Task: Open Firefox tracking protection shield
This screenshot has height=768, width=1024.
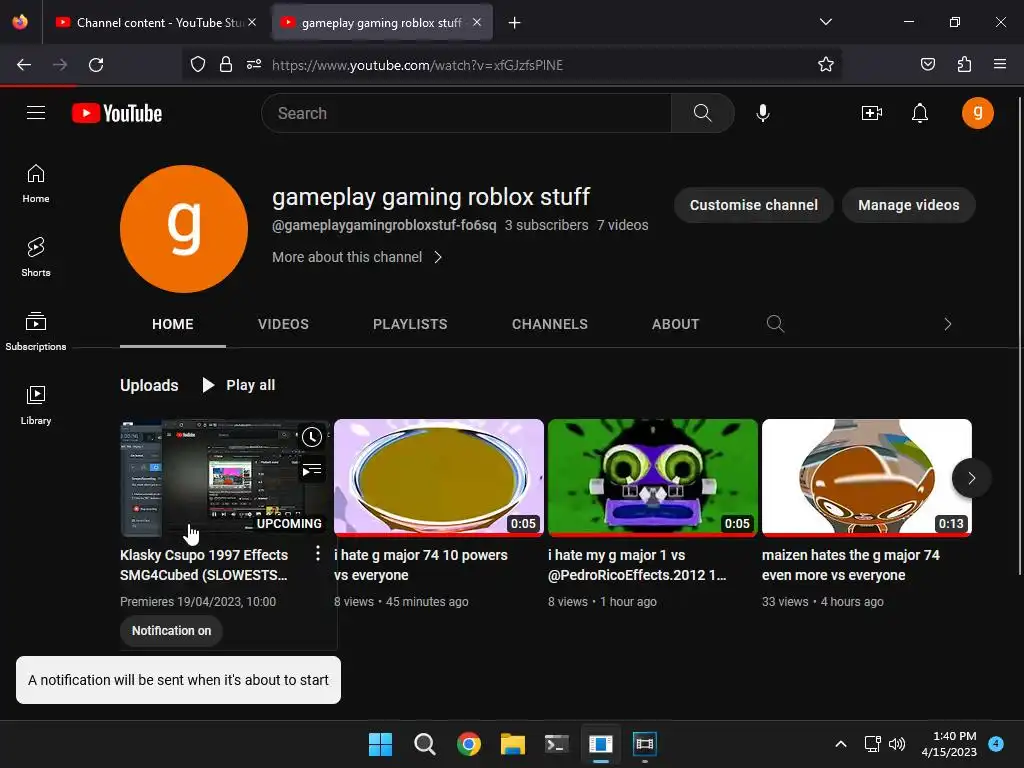Action: tap(198, 65)
